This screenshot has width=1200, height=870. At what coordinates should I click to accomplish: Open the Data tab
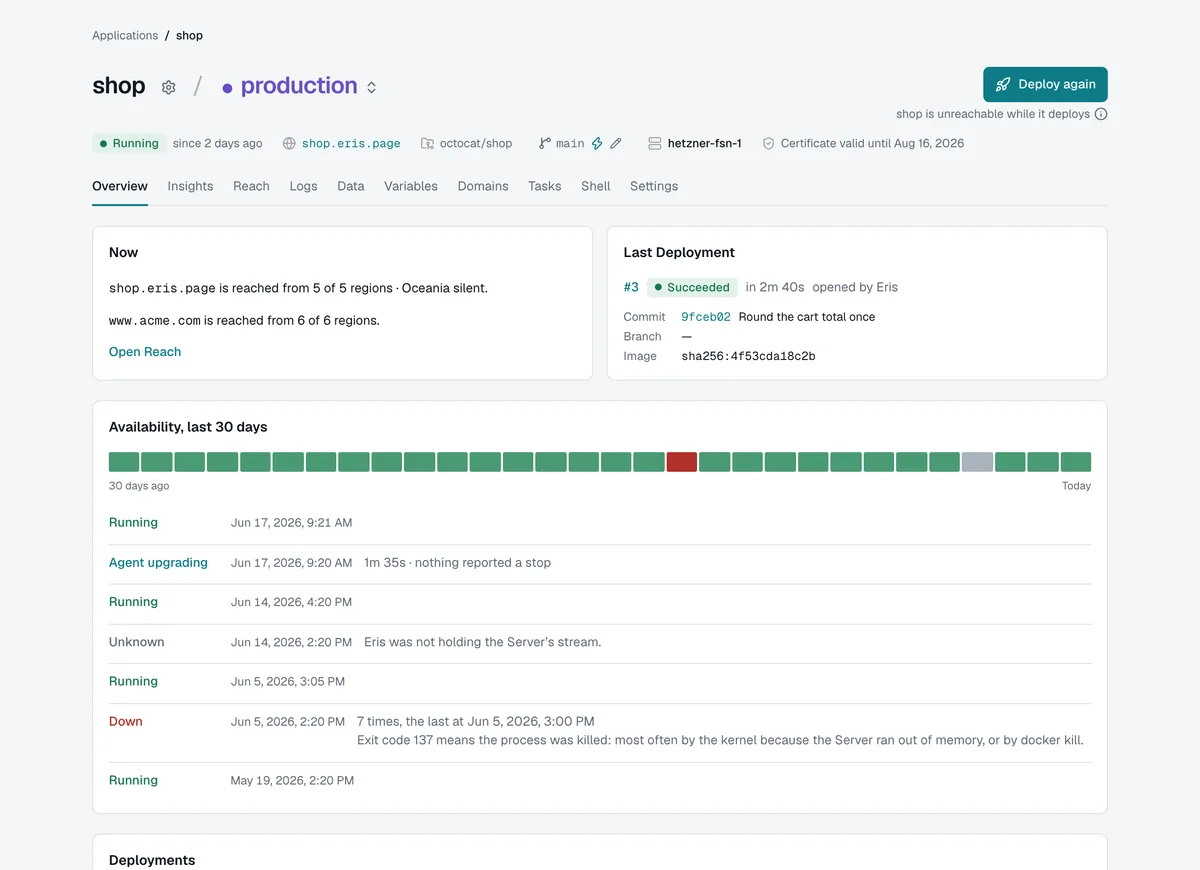click(351, 186)
